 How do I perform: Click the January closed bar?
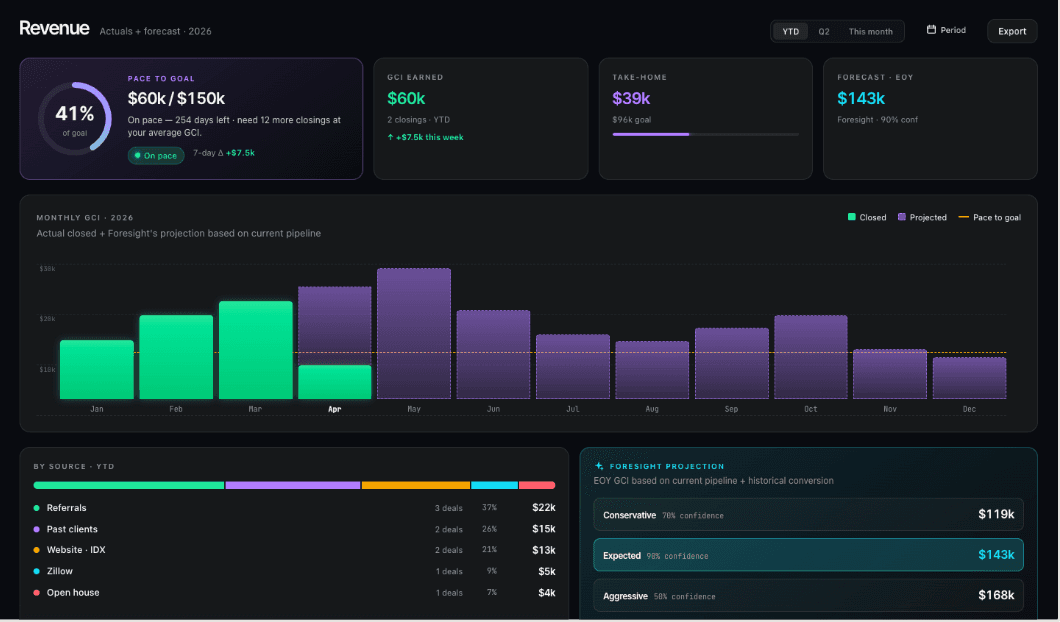tap(97, 369)
